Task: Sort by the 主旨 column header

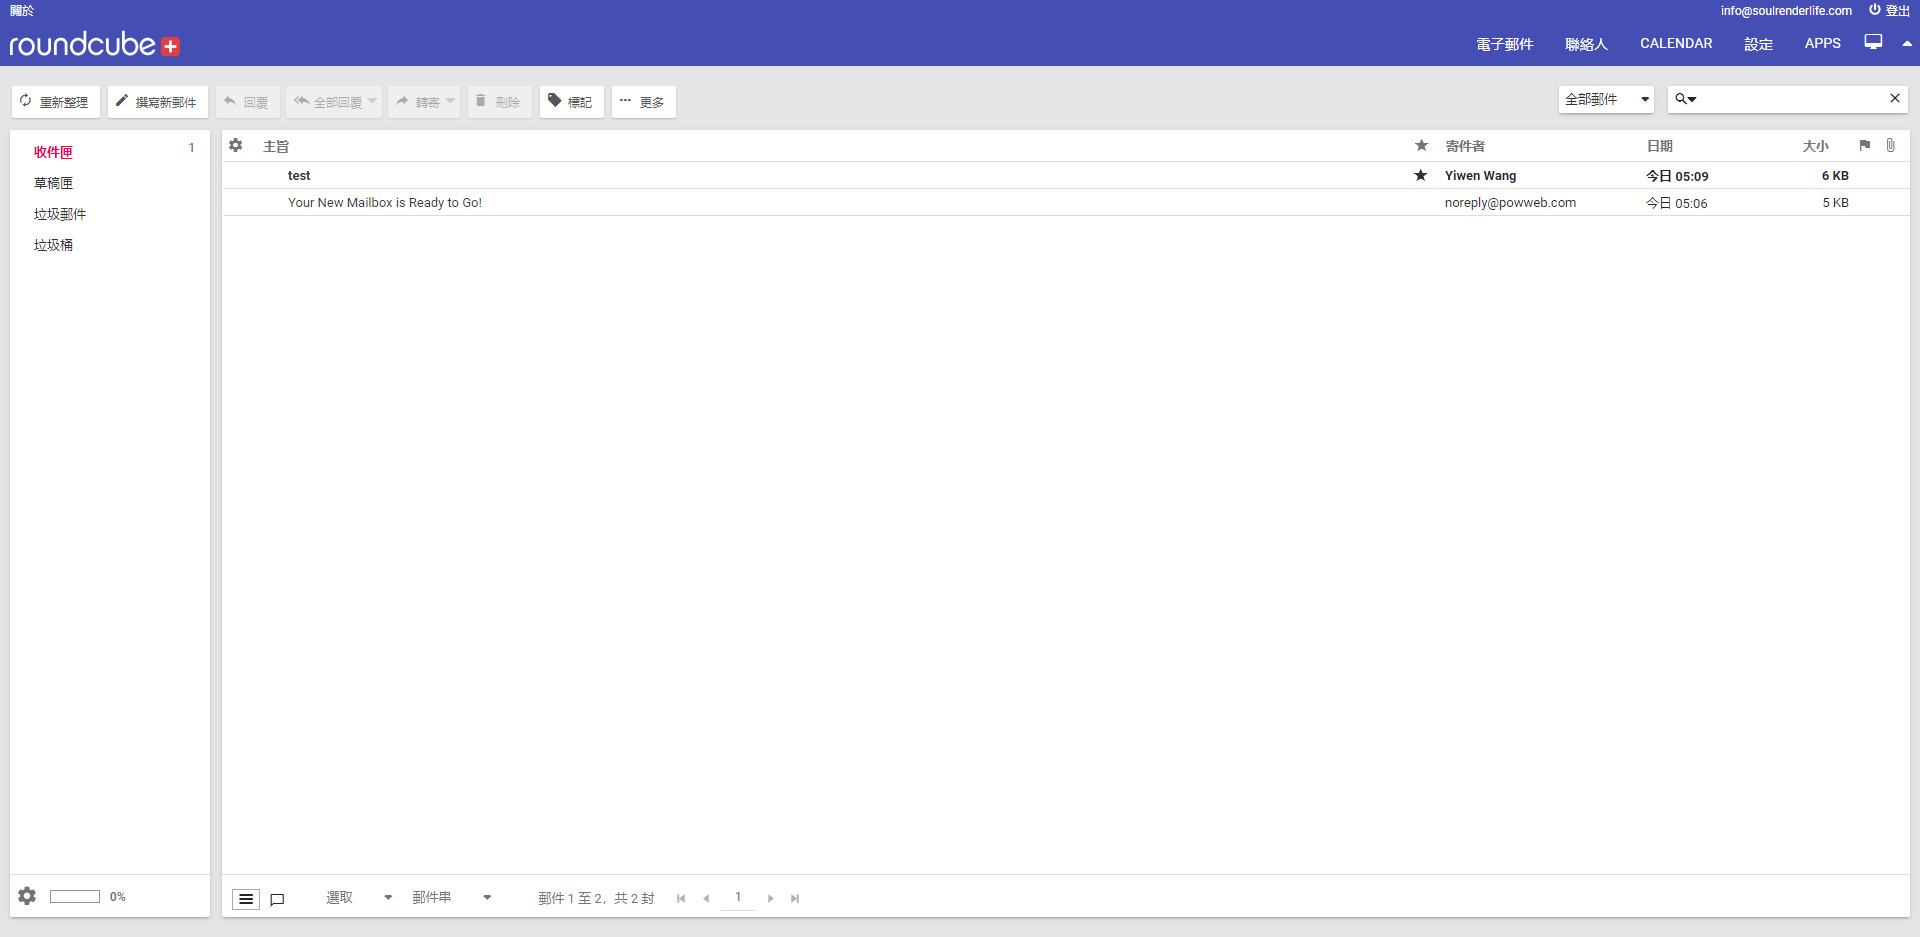Action: click(x=276, y=146)
